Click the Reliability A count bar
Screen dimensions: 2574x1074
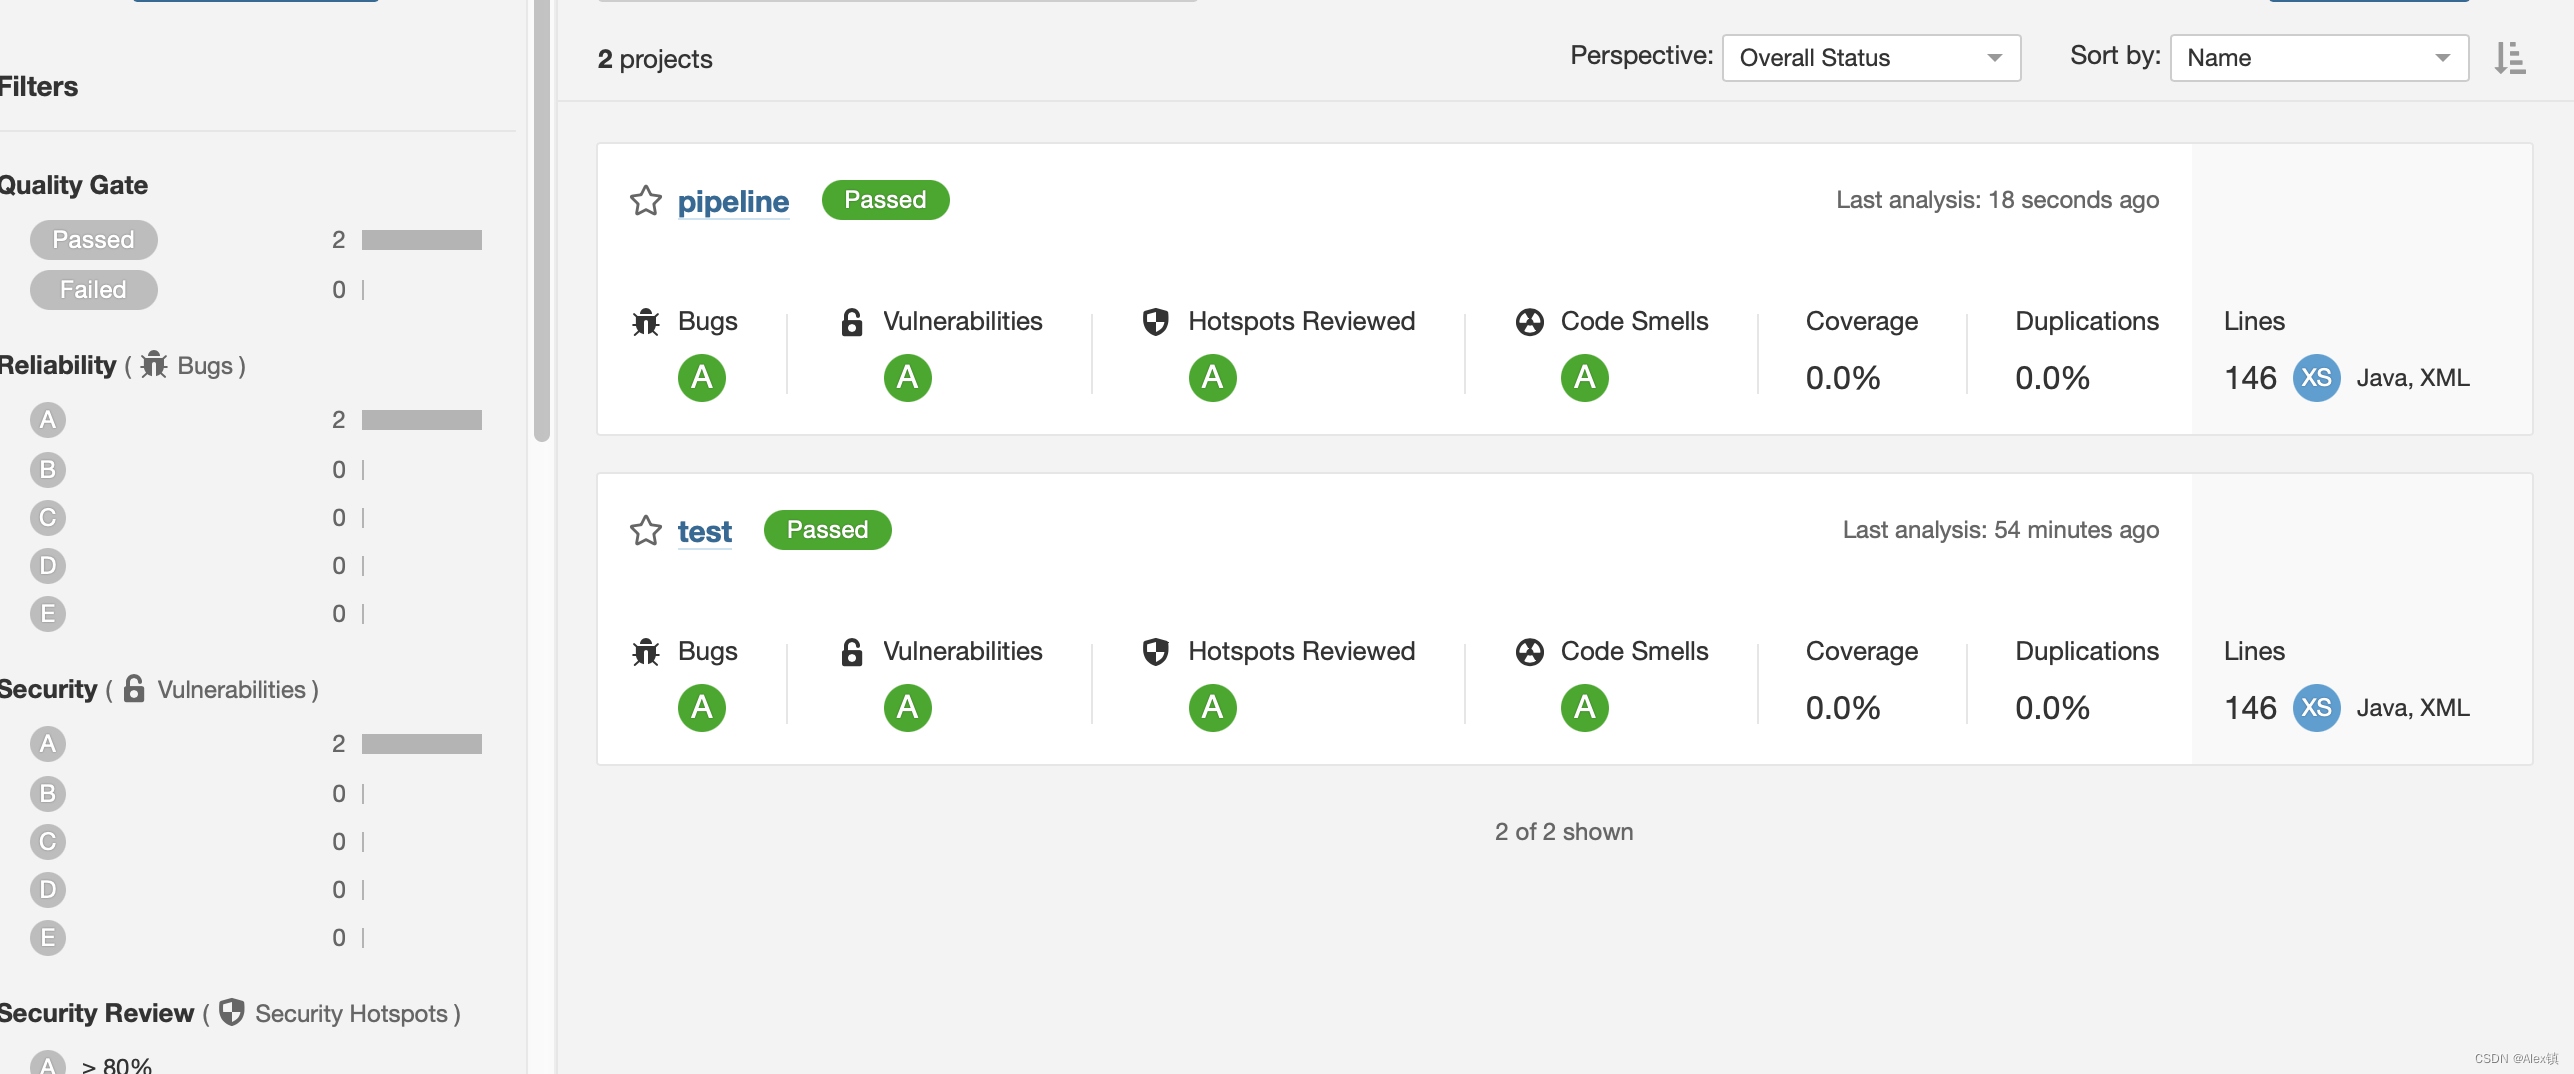[x=422, y=420]
